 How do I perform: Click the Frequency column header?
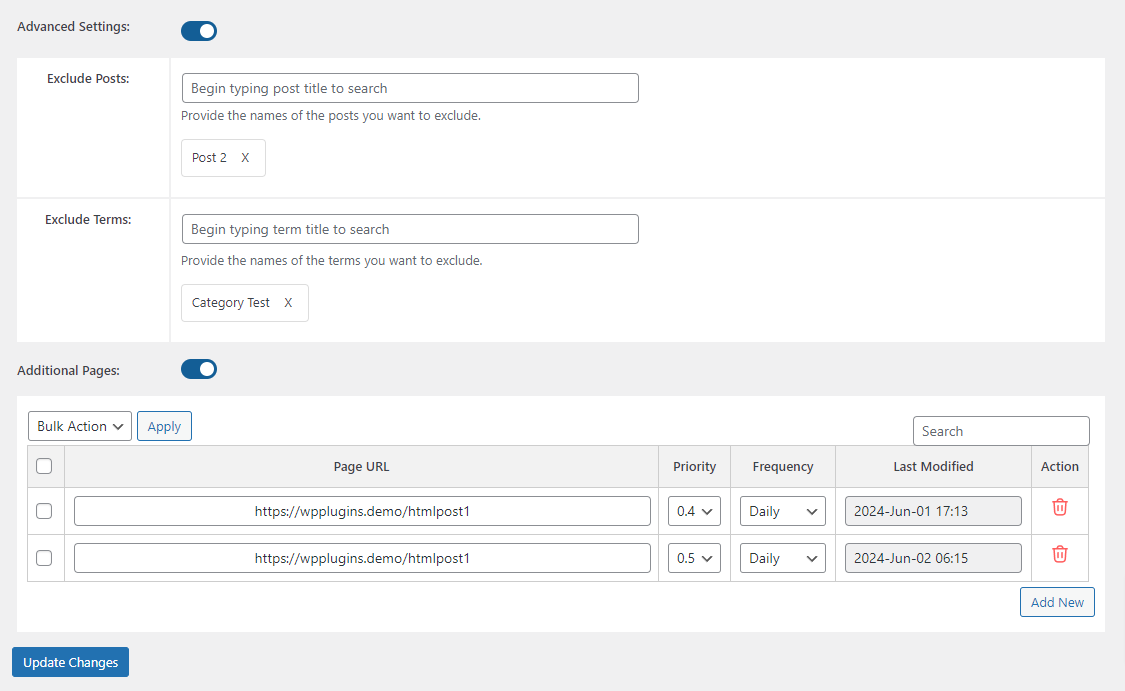[783, 466]
